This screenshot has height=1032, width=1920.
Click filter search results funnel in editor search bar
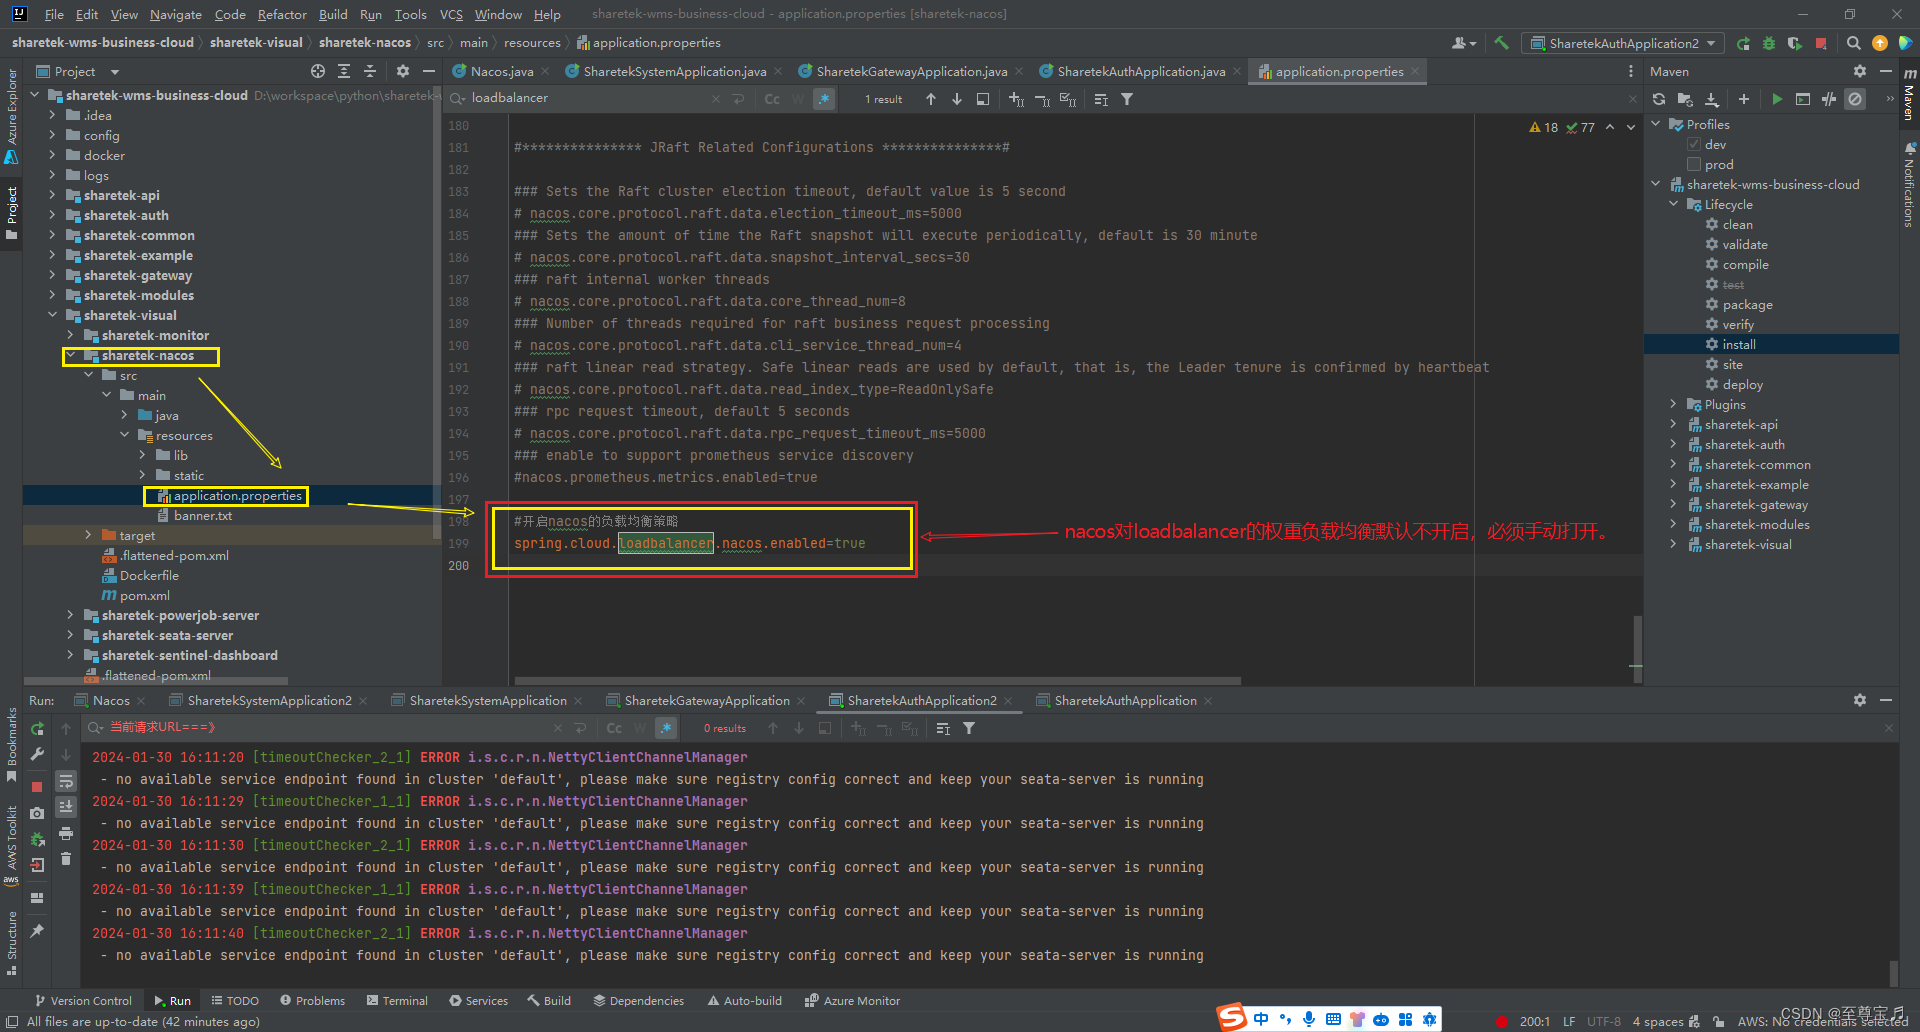(x=1127, y=99)
